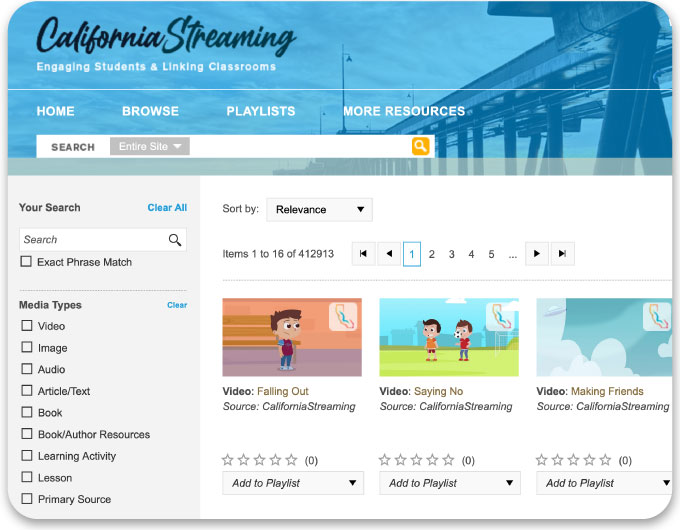This screenshot has width=680, height=530.
Task: Open the BROWSE menu
Action: [x=150, y=111]
